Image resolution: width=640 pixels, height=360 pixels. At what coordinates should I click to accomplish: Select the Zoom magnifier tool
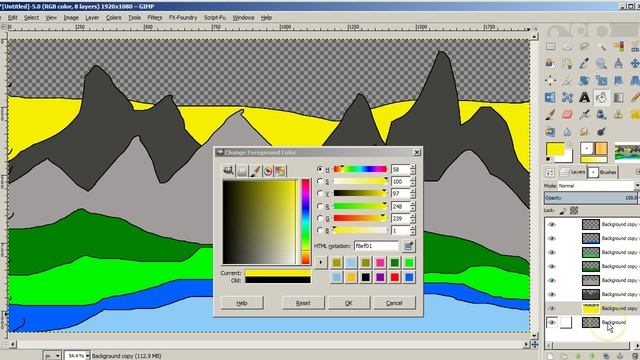point(601,64)
